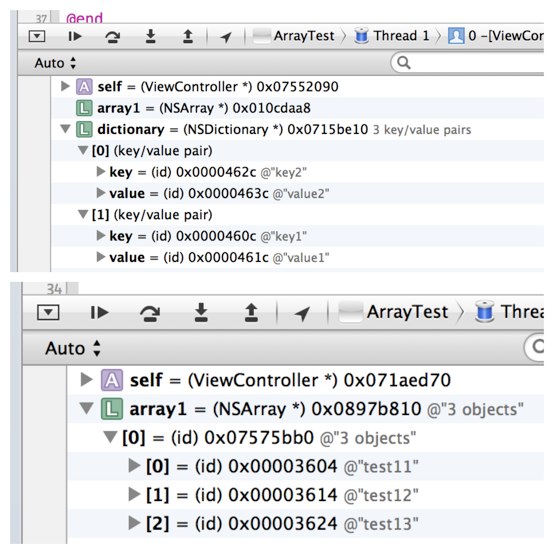The height and width of the screenshot is (554, 554).
Task: Expand [2] @"test13" element
Action: tap(134, 523)
